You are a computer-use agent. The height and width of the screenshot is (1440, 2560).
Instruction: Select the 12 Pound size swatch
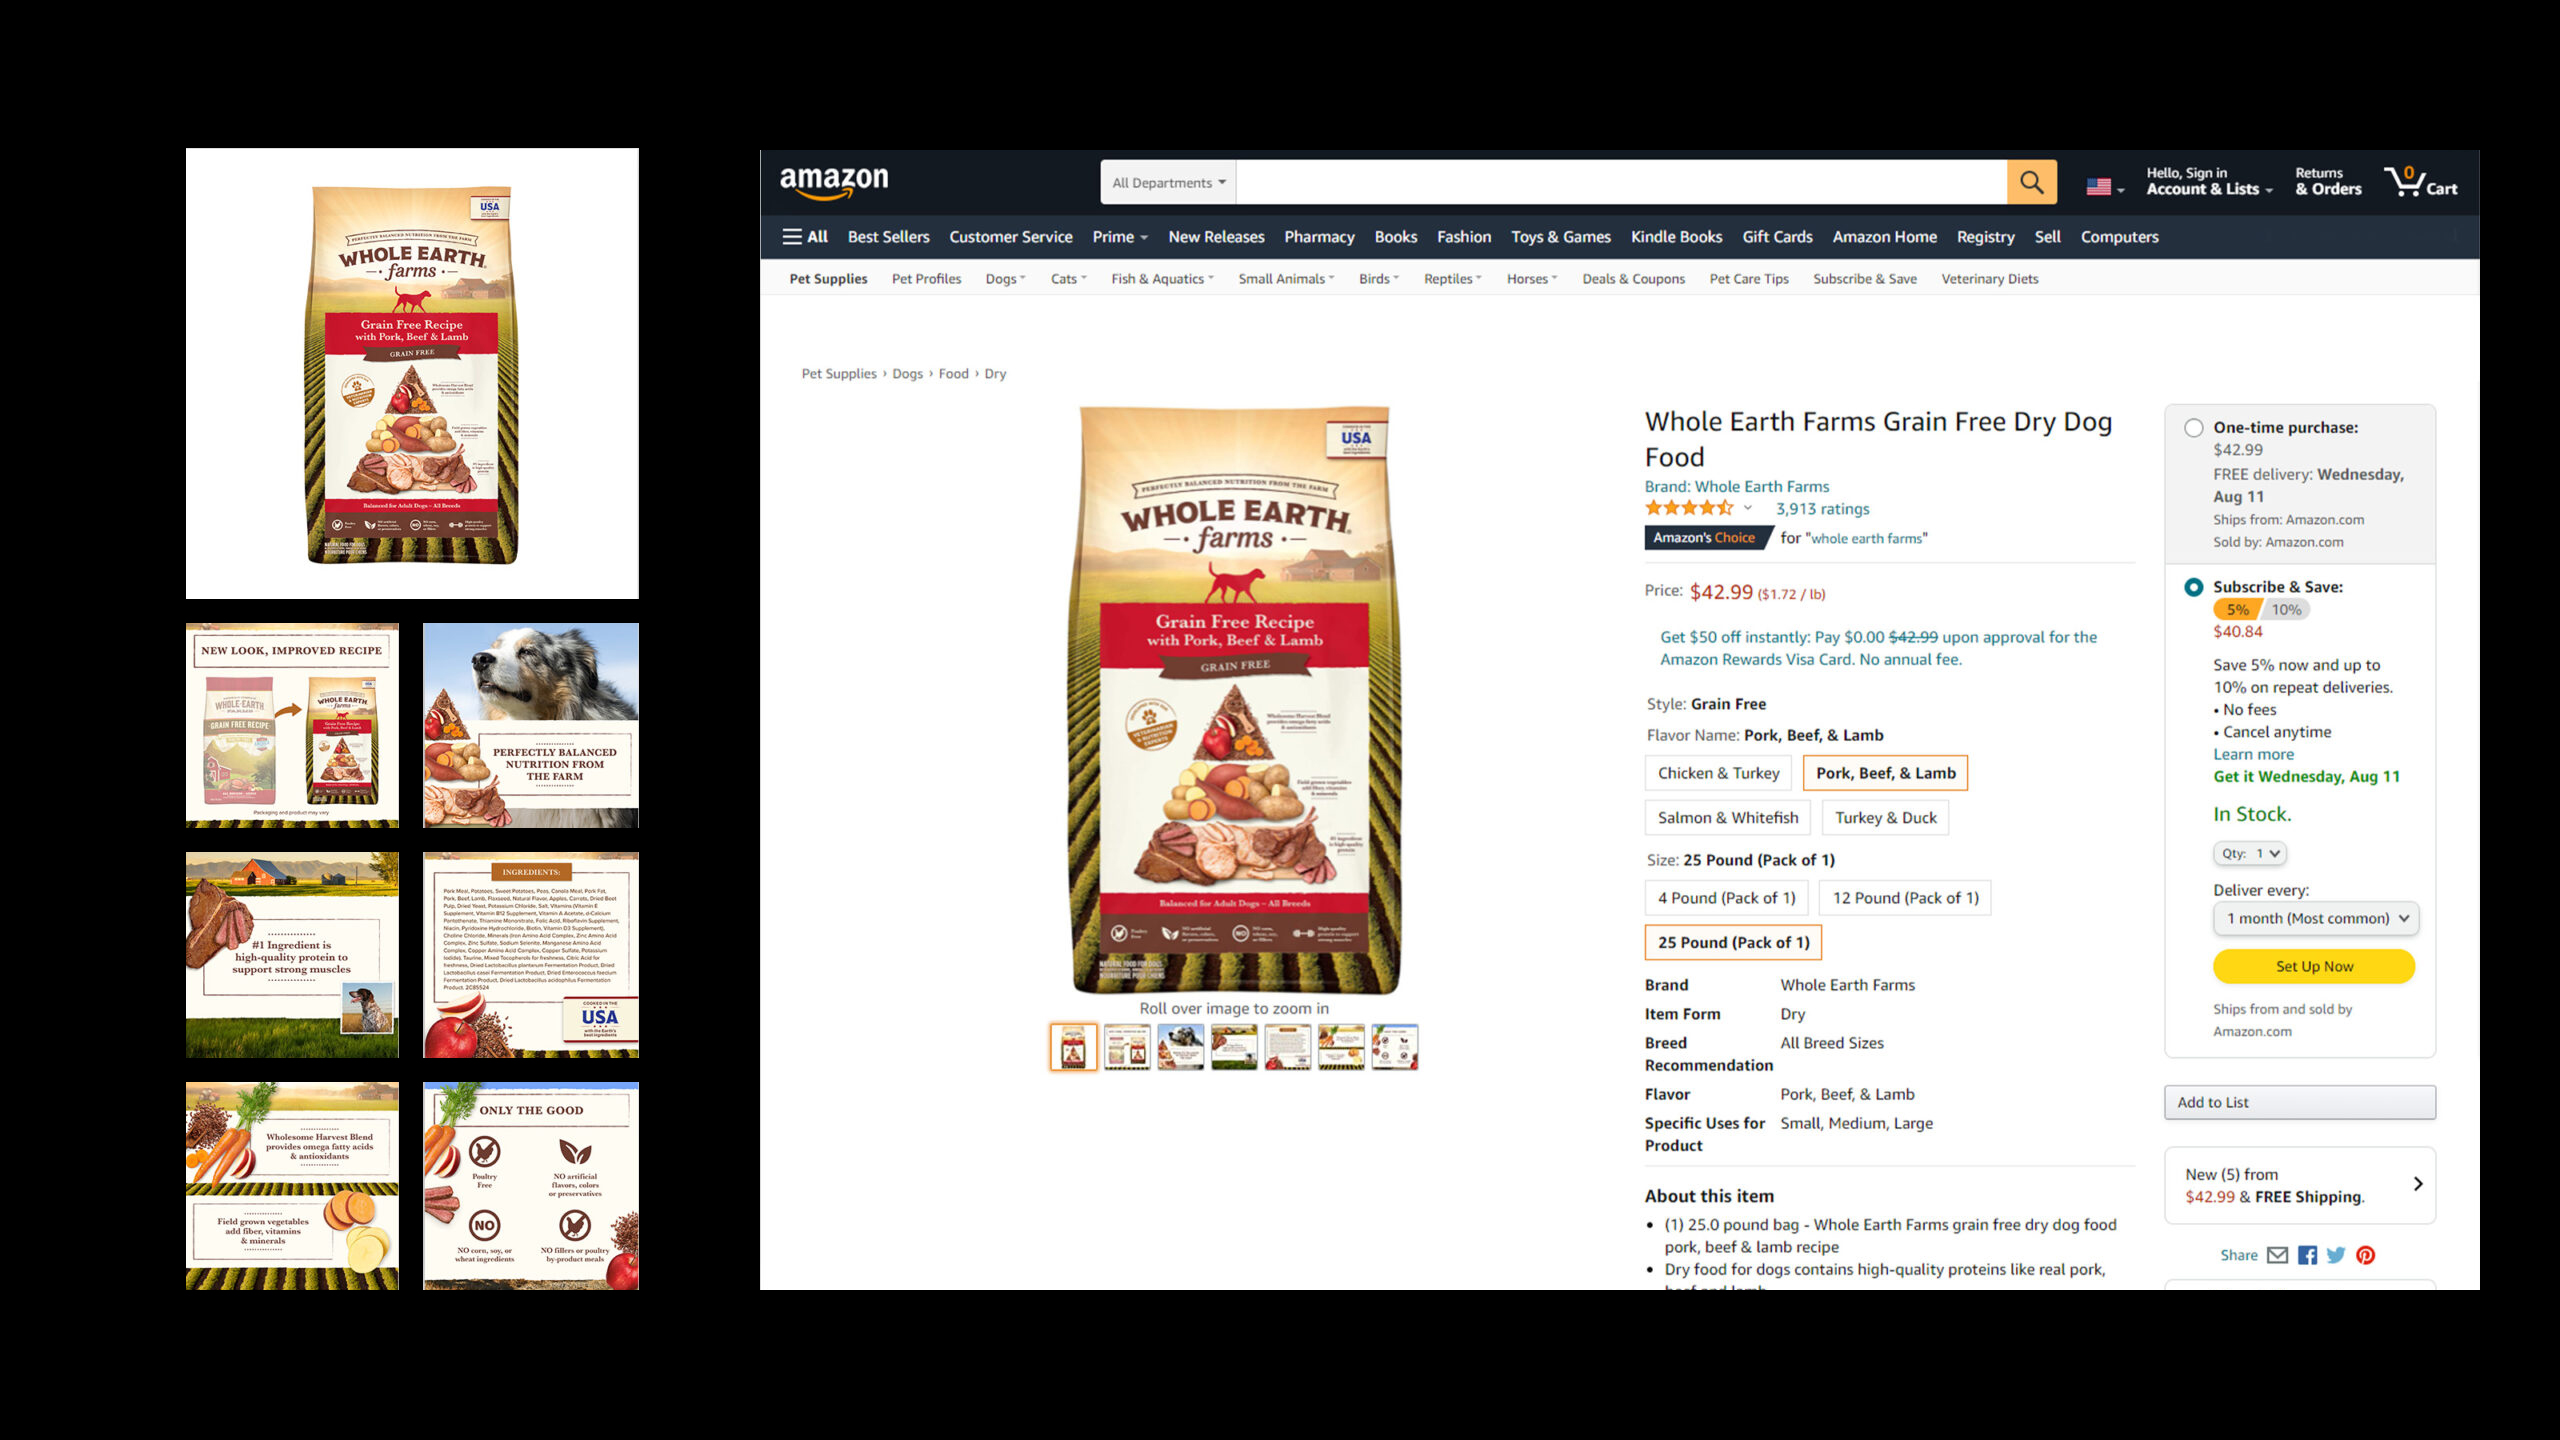1905,898
